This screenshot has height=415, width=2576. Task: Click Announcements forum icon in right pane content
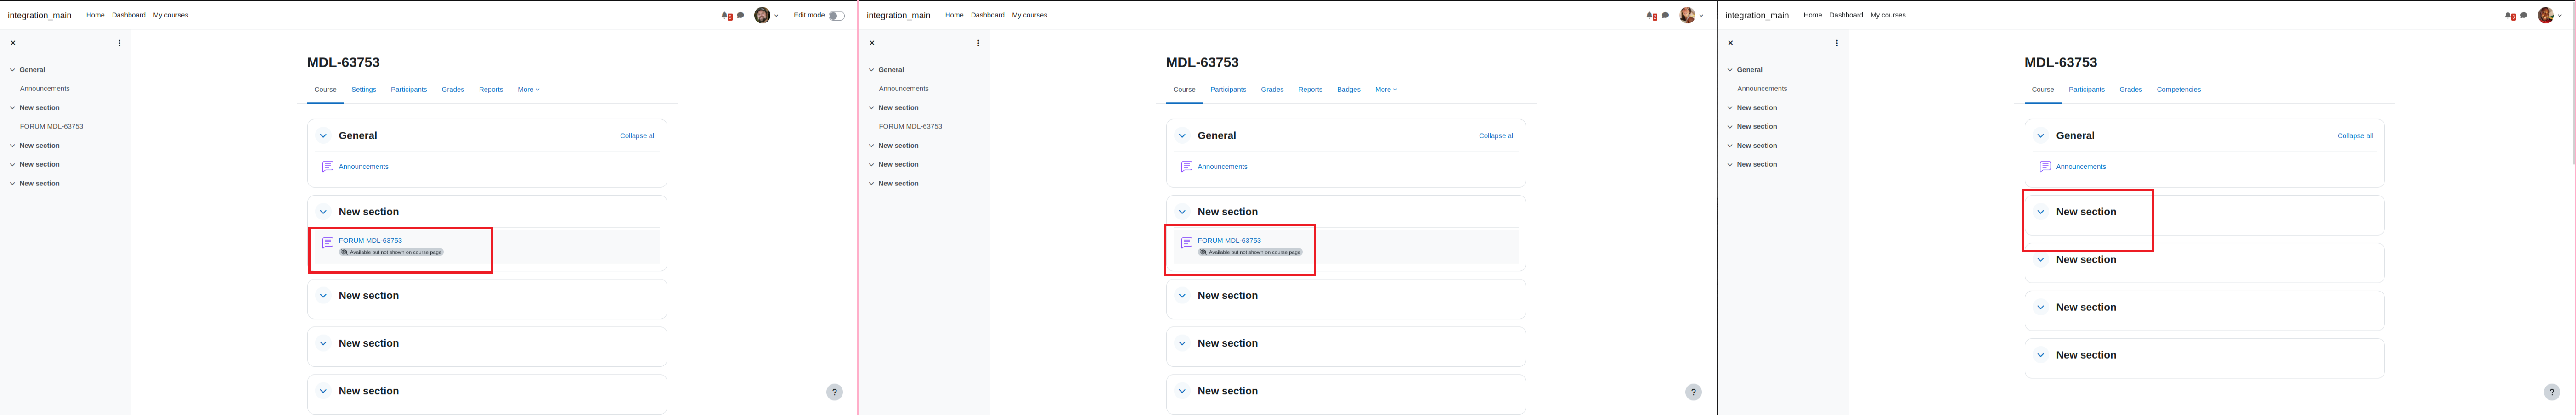2045,167
